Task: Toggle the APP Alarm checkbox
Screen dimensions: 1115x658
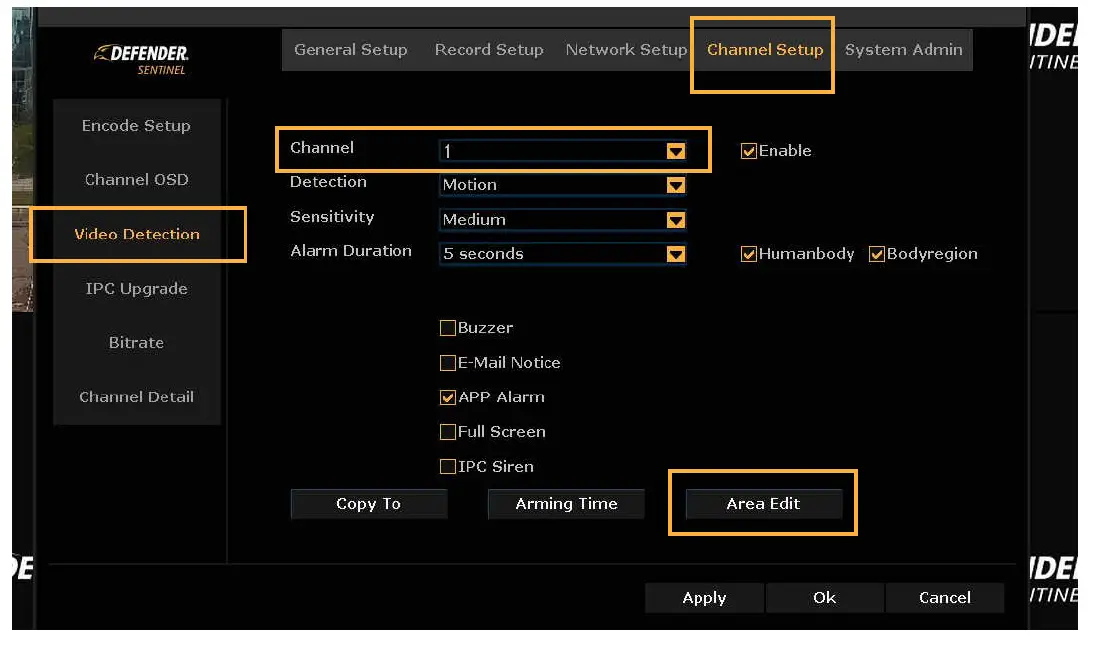Action: (x=448, y=397)
